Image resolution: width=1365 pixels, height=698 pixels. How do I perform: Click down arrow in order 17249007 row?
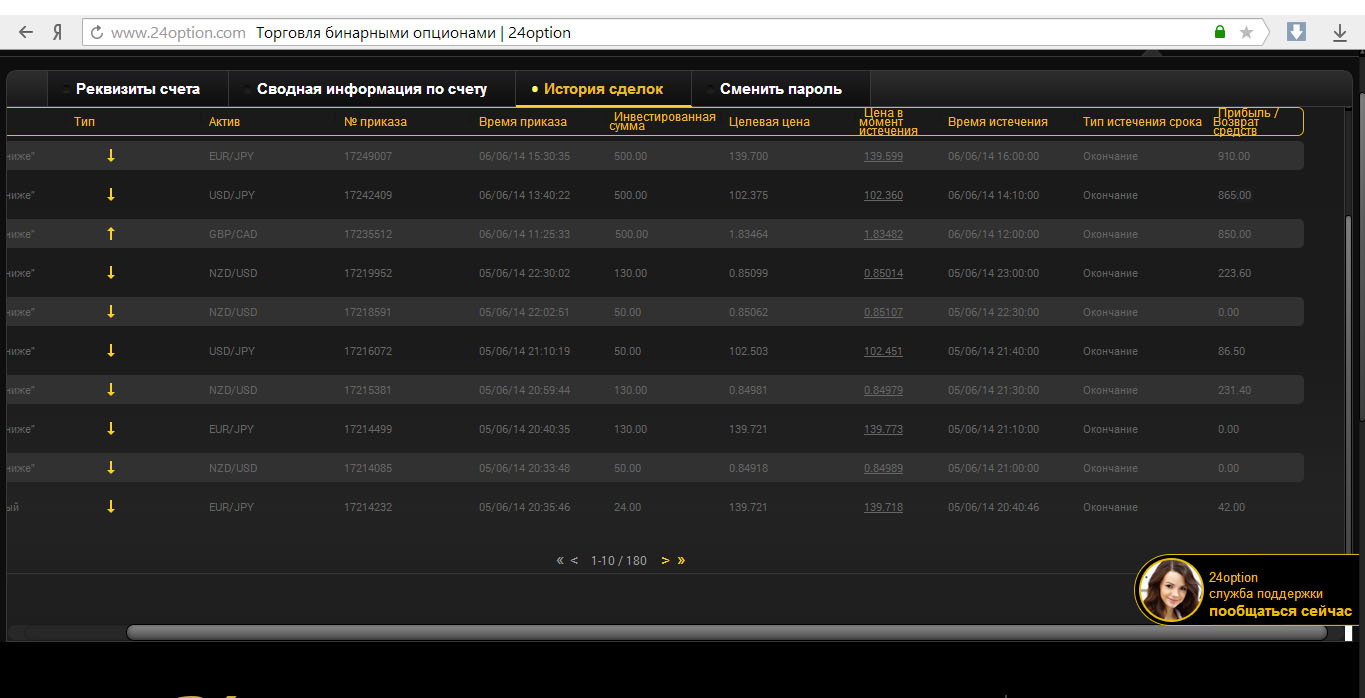111,156
